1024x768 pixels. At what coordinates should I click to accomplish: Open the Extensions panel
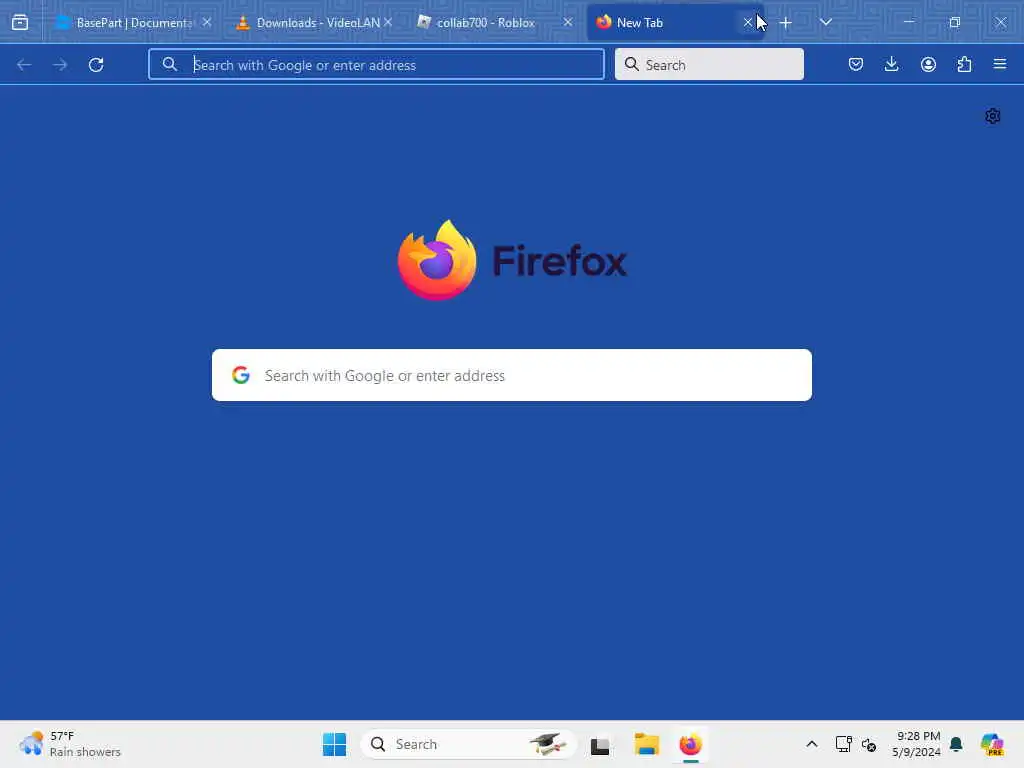(x=964, y=64)
